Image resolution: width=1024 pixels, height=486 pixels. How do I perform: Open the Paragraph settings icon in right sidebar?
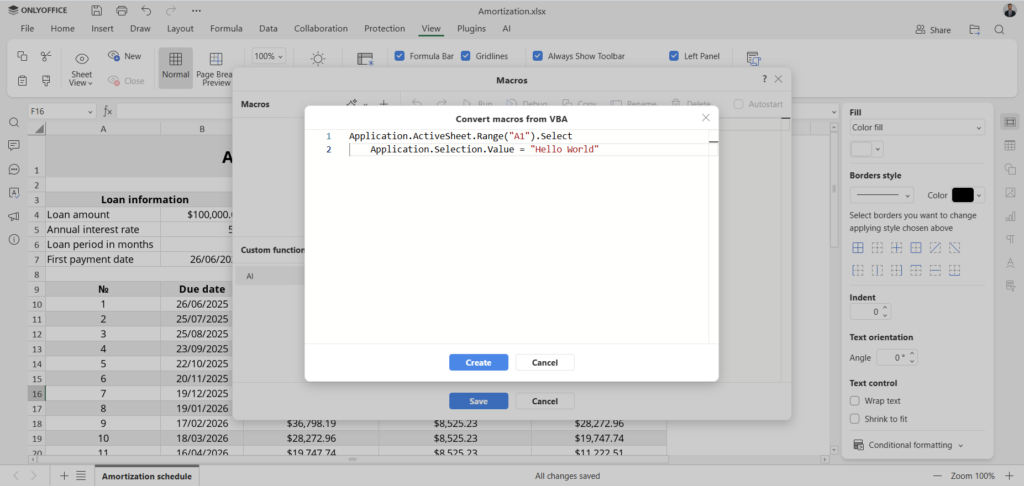pos(1010,239)
